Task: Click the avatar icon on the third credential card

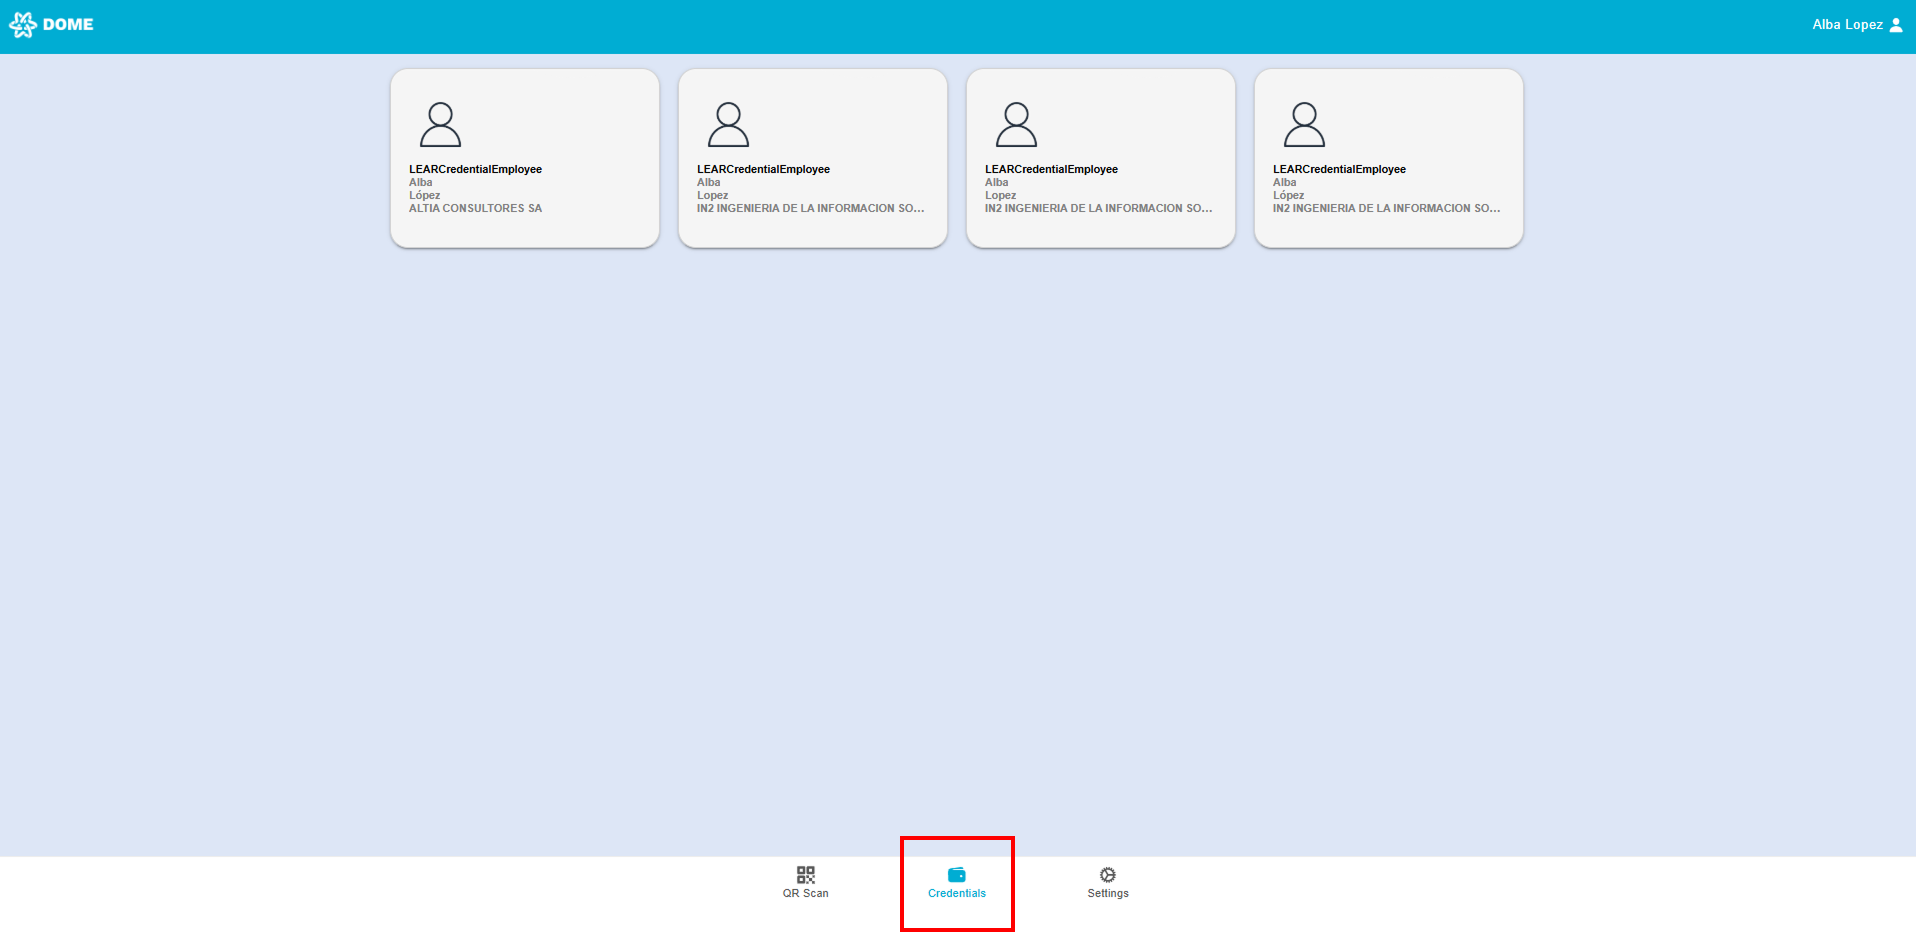Action: point(1016,125)
